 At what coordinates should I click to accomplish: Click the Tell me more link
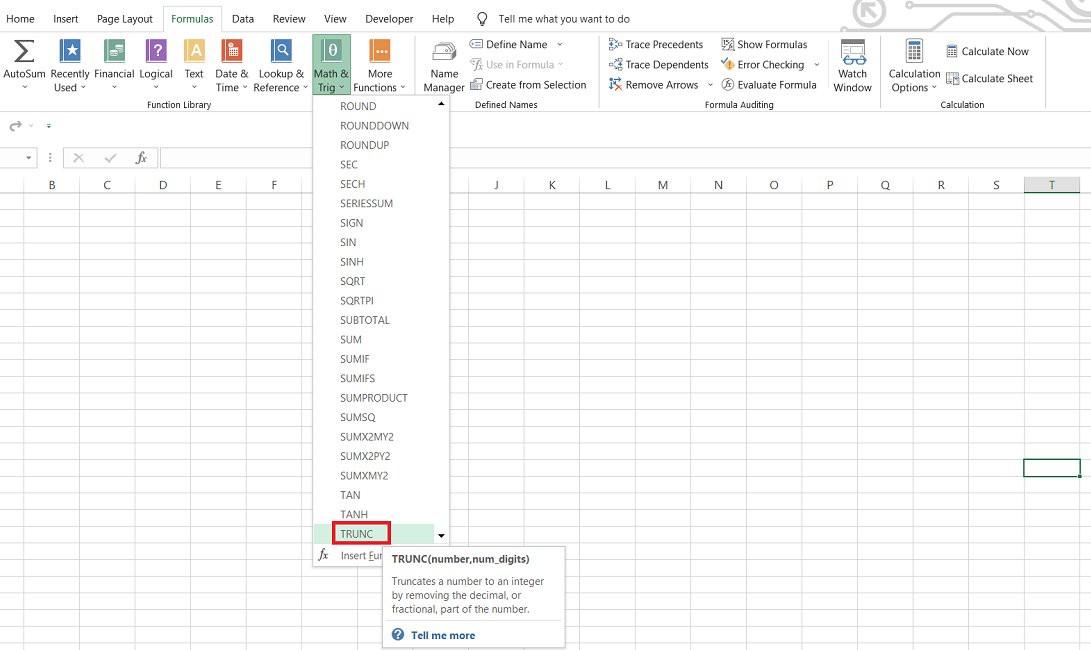coord(442,635)
